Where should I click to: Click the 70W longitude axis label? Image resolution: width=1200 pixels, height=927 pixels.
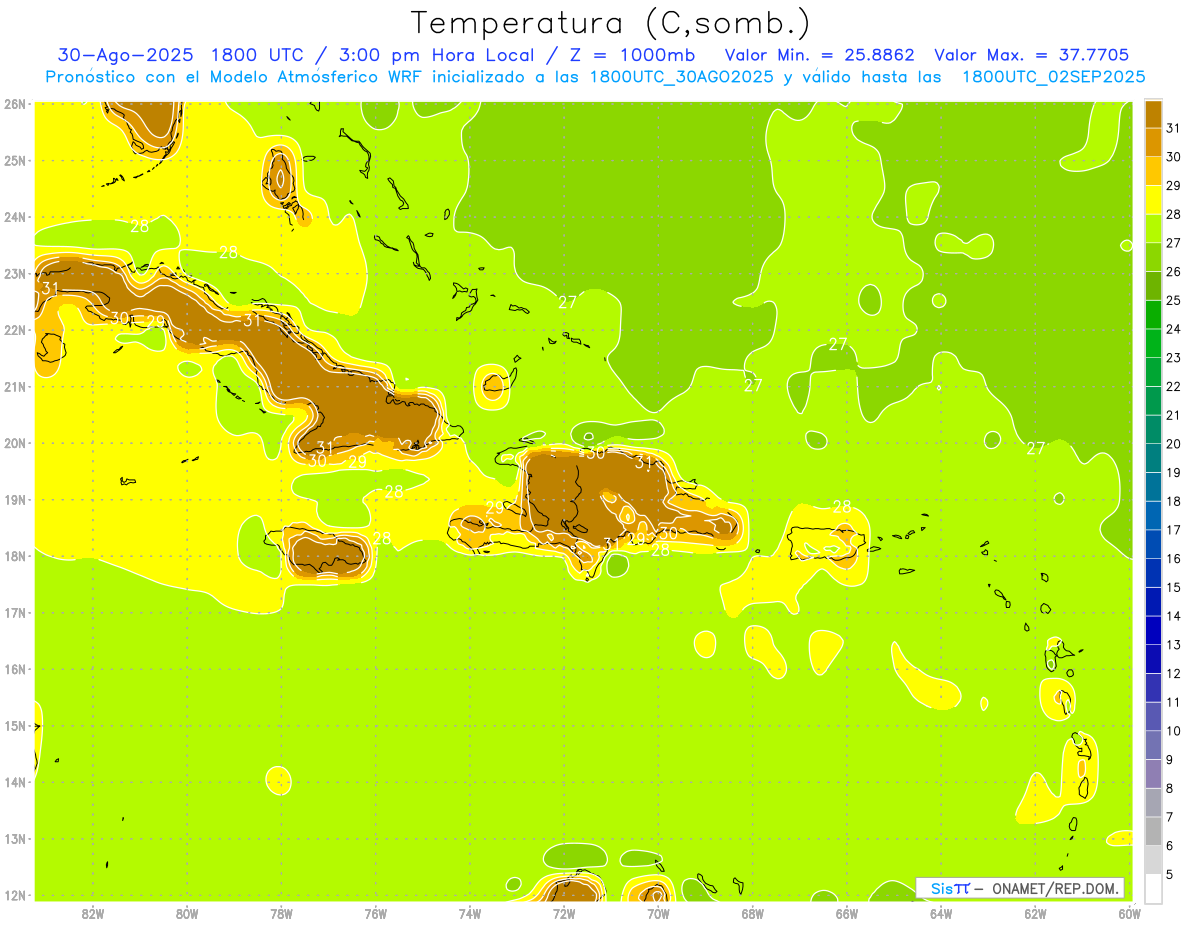point(658,913)
